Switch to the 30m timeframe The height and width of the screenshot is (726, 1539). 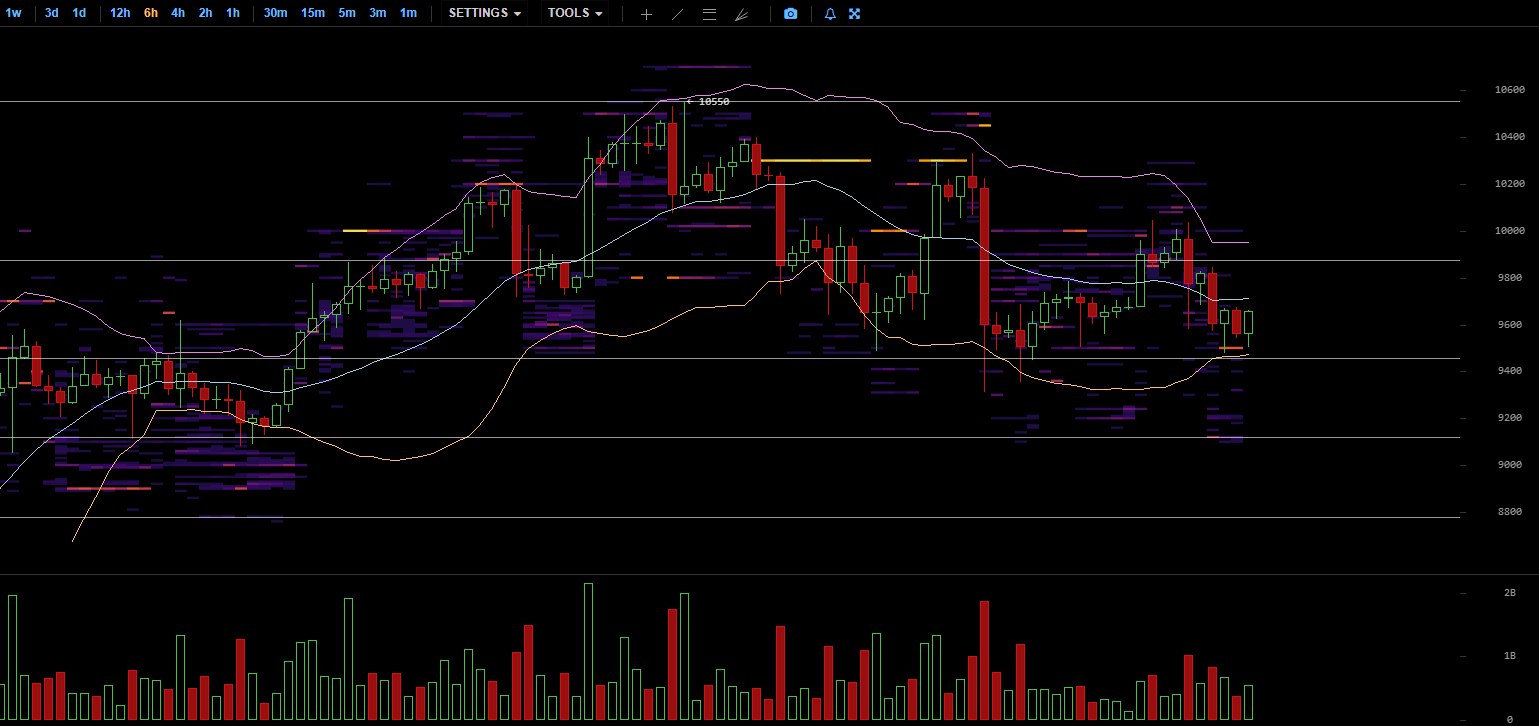point(276,14)
